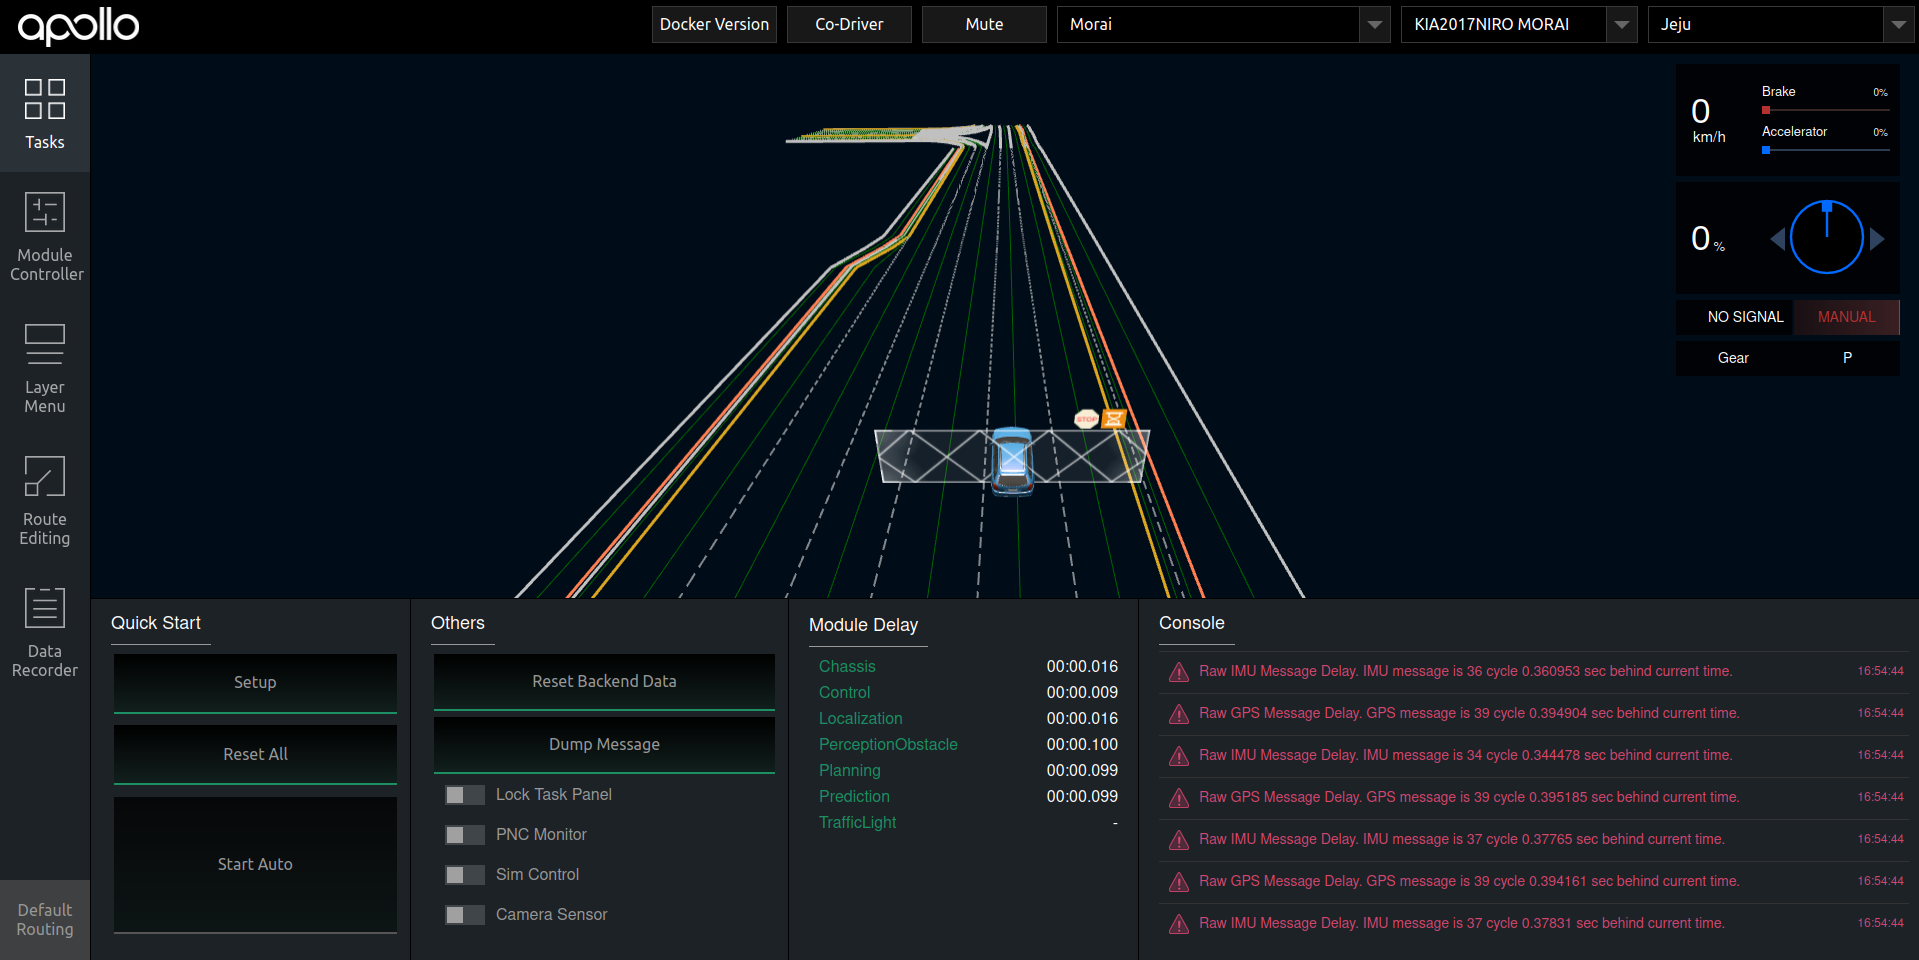Turn on the Sim Control switch

(464, 875)
